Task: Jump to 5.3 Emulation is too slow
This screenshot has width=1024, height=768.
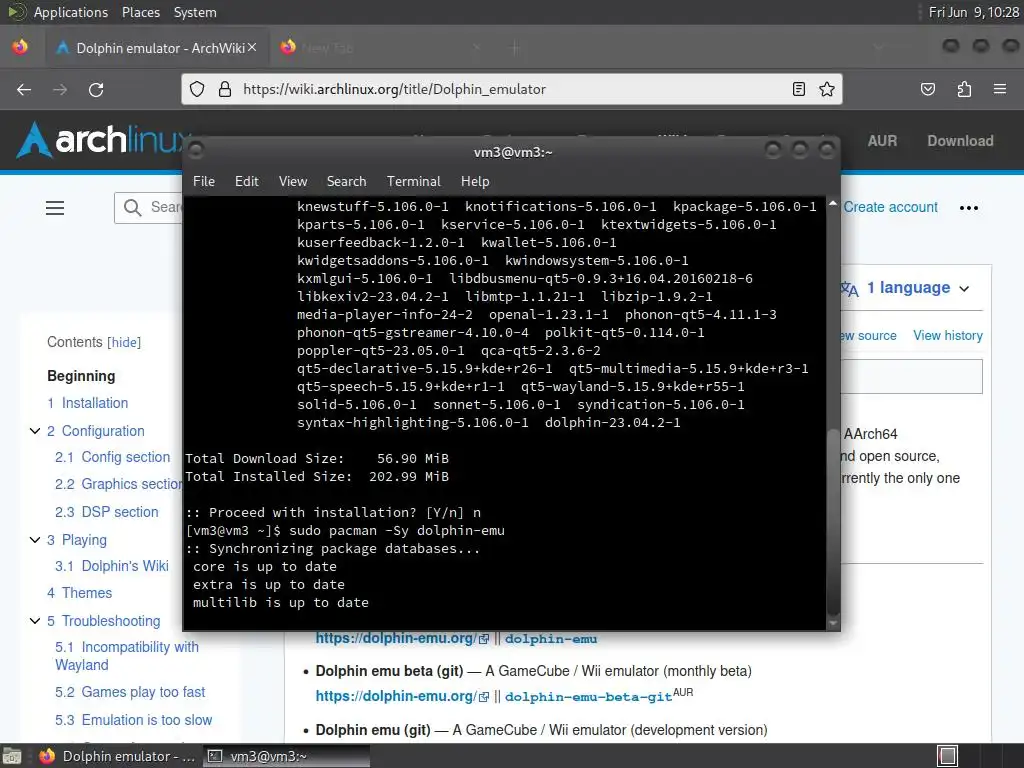Action: coord(133,720)
